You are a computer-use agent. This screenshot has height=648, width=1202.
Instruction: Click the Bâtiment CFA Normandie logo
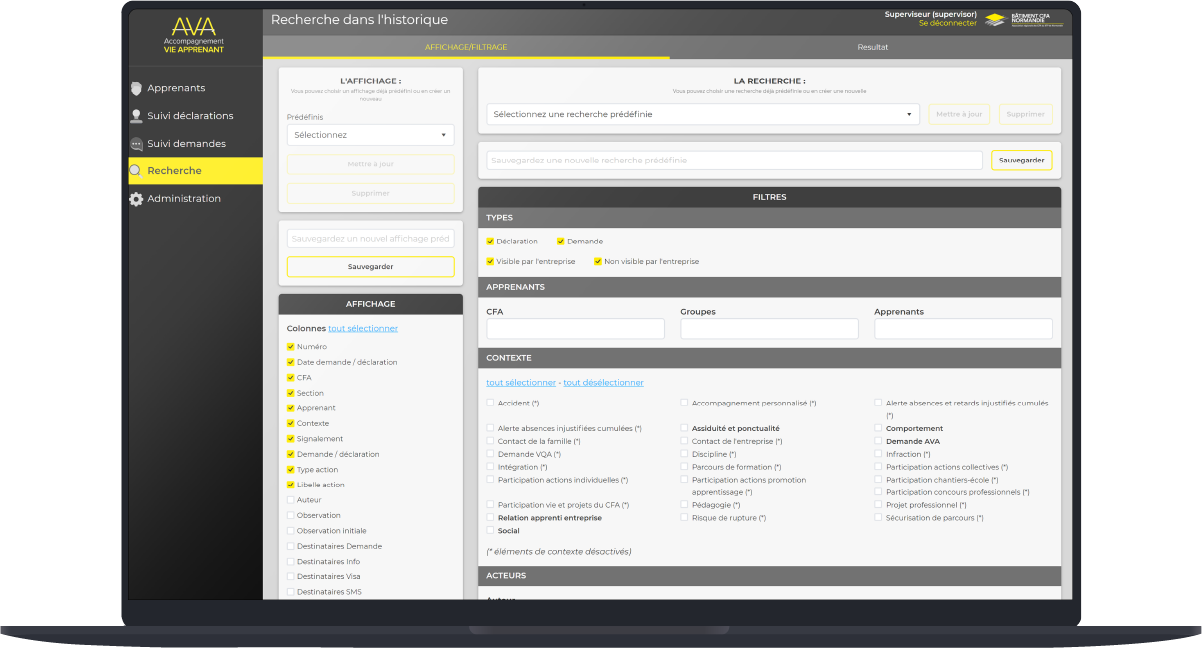(x=1024, y=20)
